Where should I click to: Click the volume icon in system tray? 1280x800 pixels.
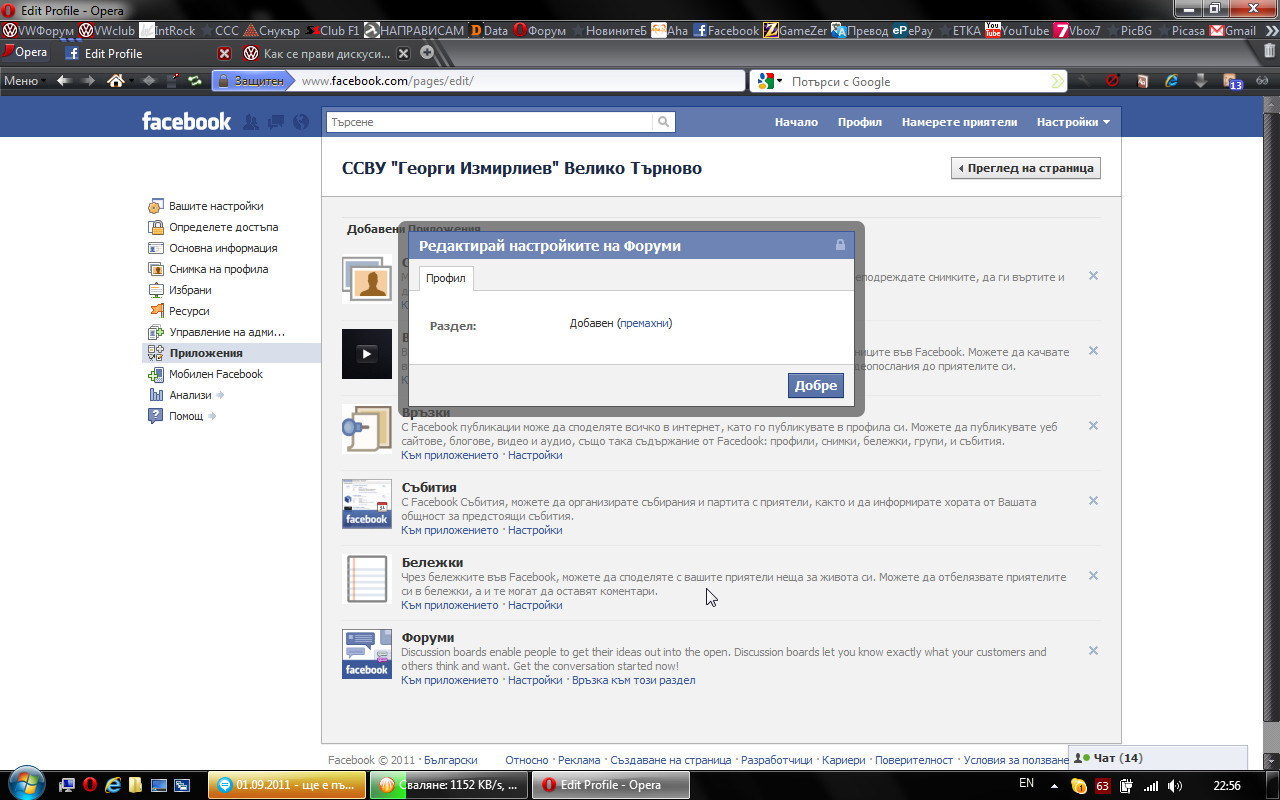(1175, 786)
